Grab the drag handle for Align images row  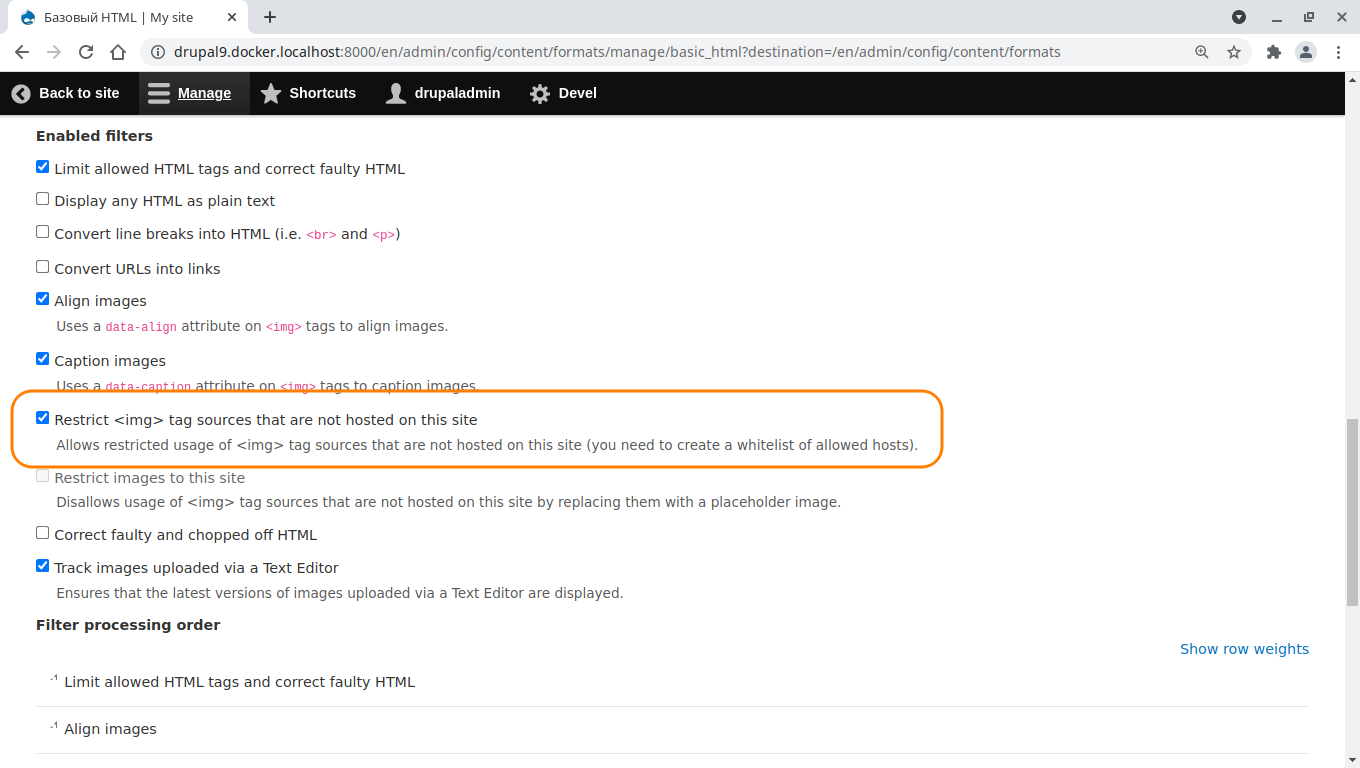tap(53, 725)
